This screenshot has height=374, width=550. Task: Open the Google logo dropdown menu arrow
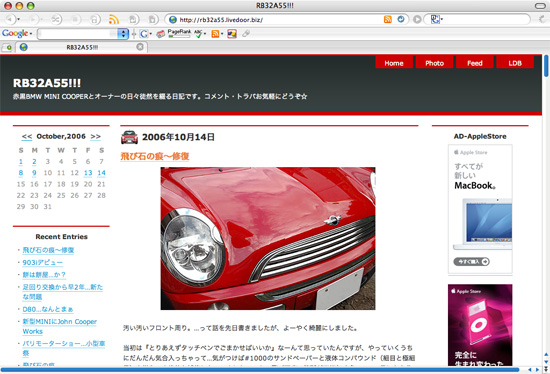pyautogui.click(x=31, y=34)
